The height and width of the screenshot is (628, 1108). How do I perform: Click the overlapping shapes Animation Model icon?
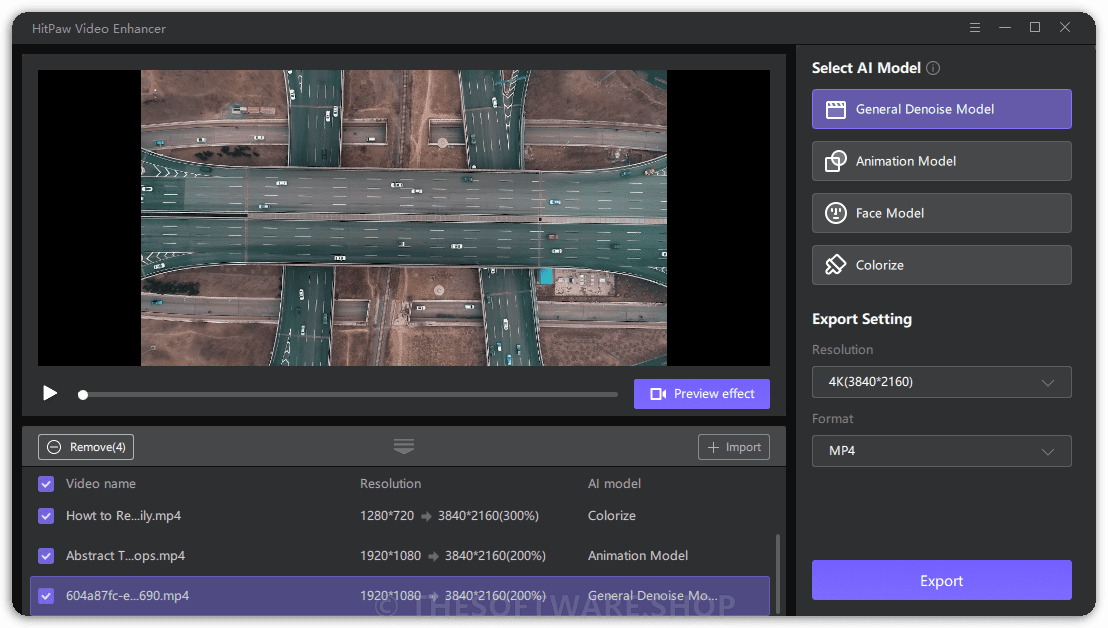point(835,161)
